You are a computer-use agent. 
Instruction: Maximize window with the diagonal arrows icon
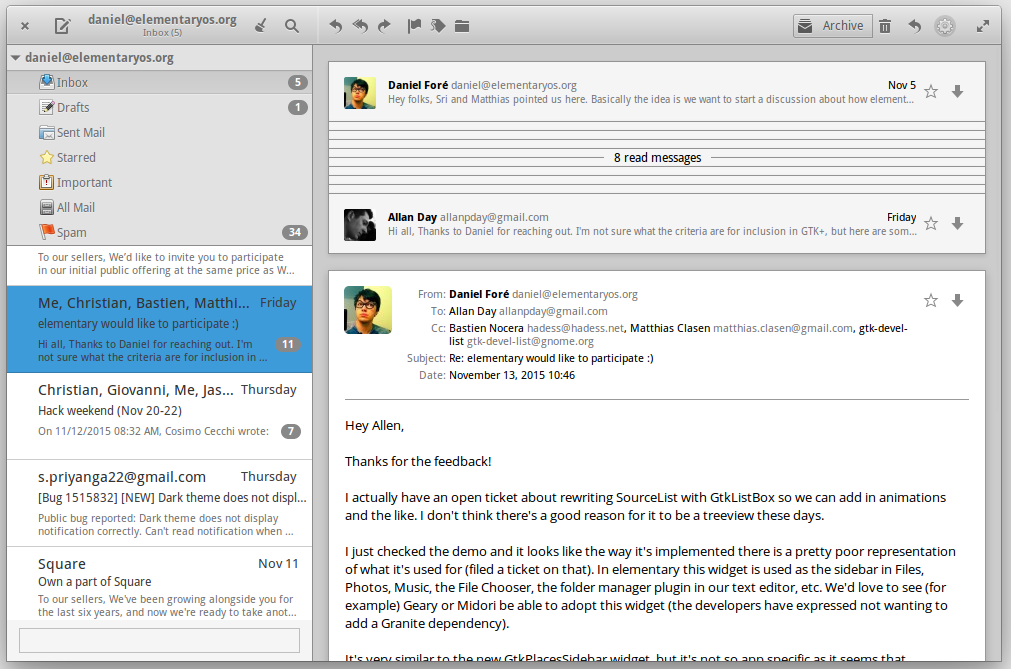pos(983,26)
